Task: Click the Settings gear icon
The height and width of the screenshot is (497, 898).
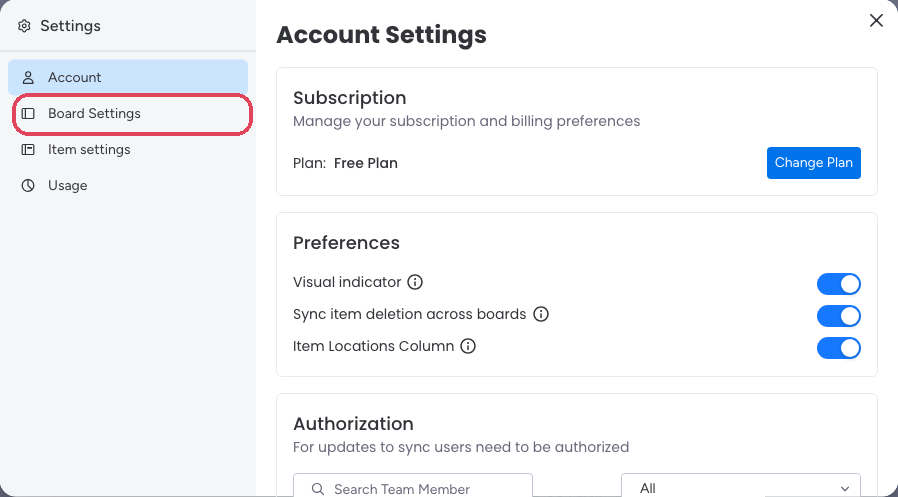Action: tap(24, 26)
